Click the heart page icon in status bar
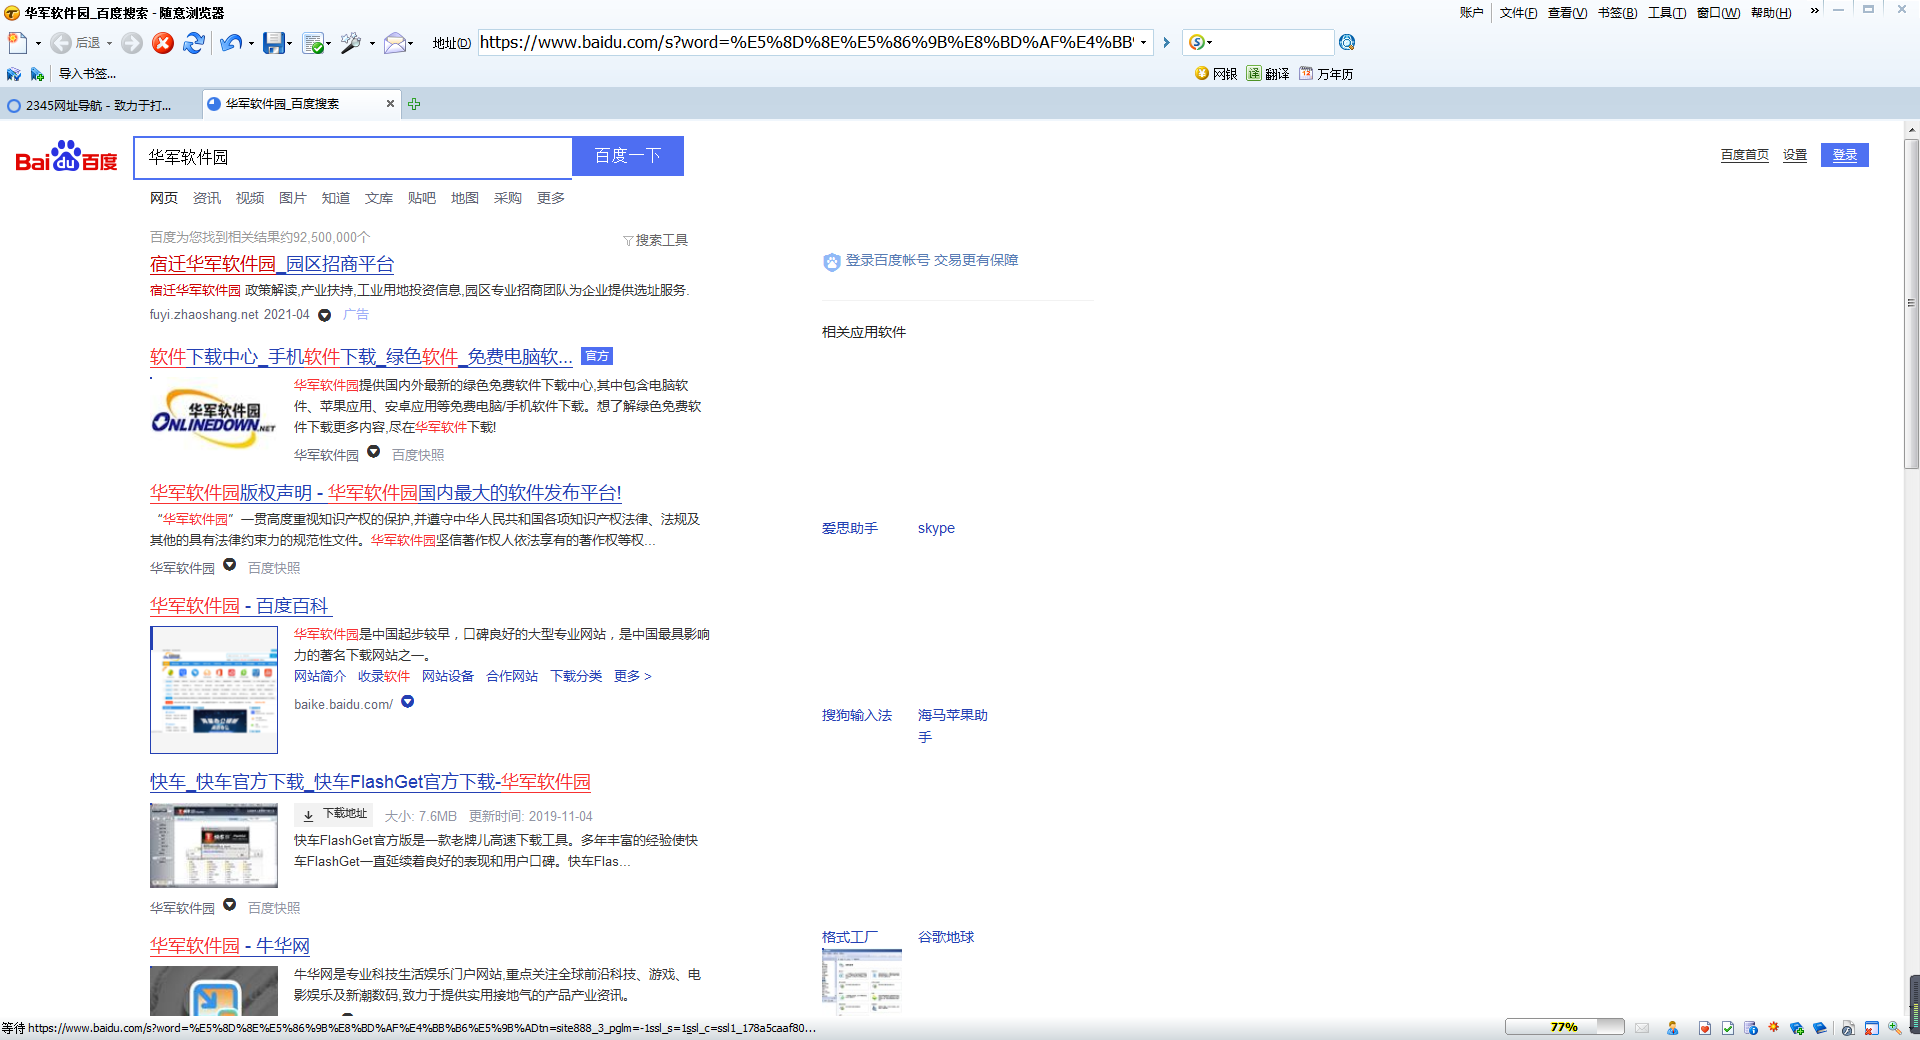 [x=1704, y=1028]
